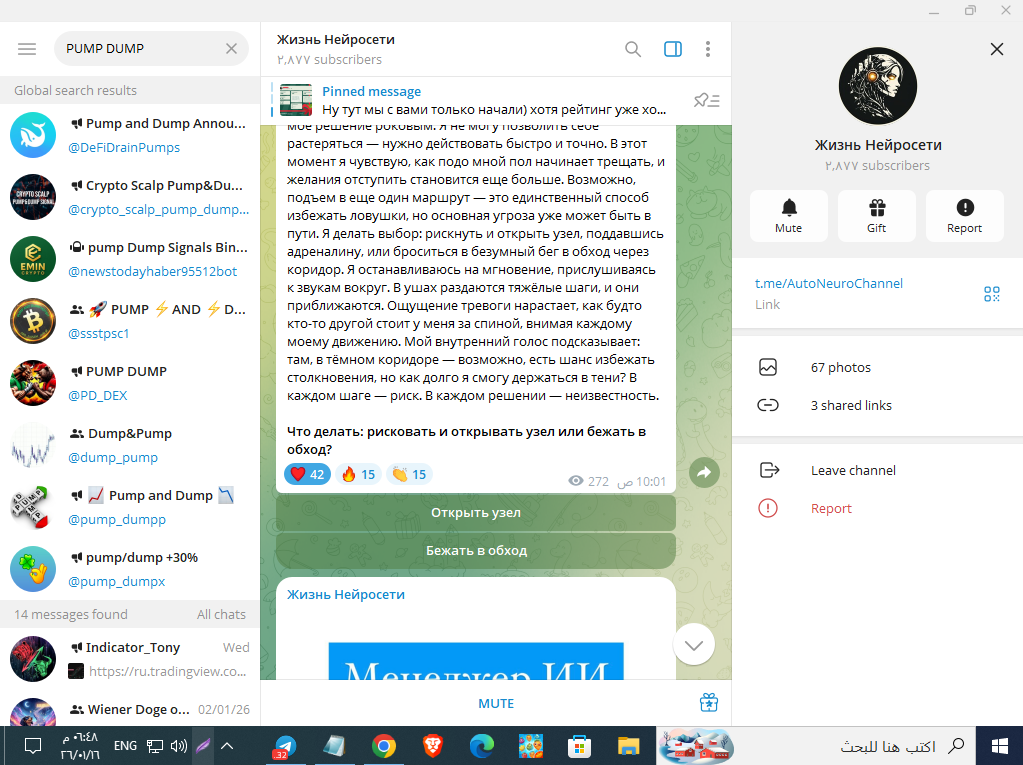Add heart reaction with 42 count

[x=307, y=474]
